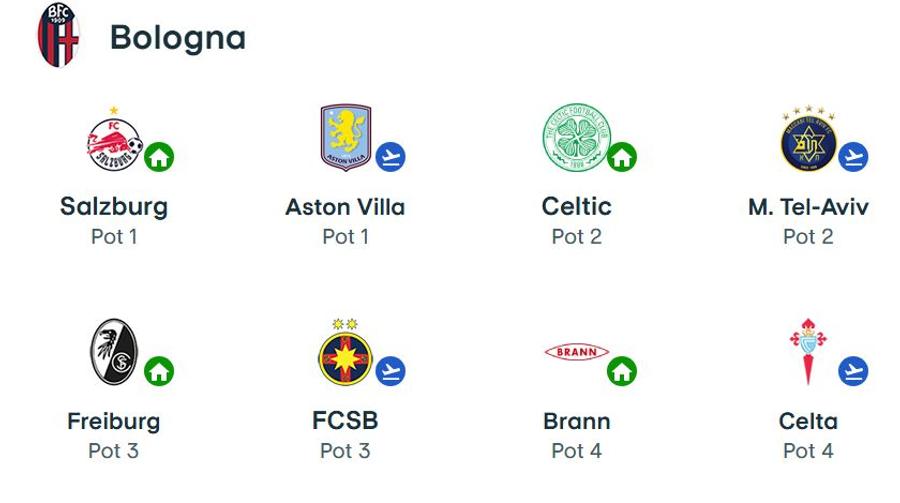Image resolution: width=900 pixels, height=503 pixels.
Task: Click the Freiburg club logo
Action: click(114, 352)
